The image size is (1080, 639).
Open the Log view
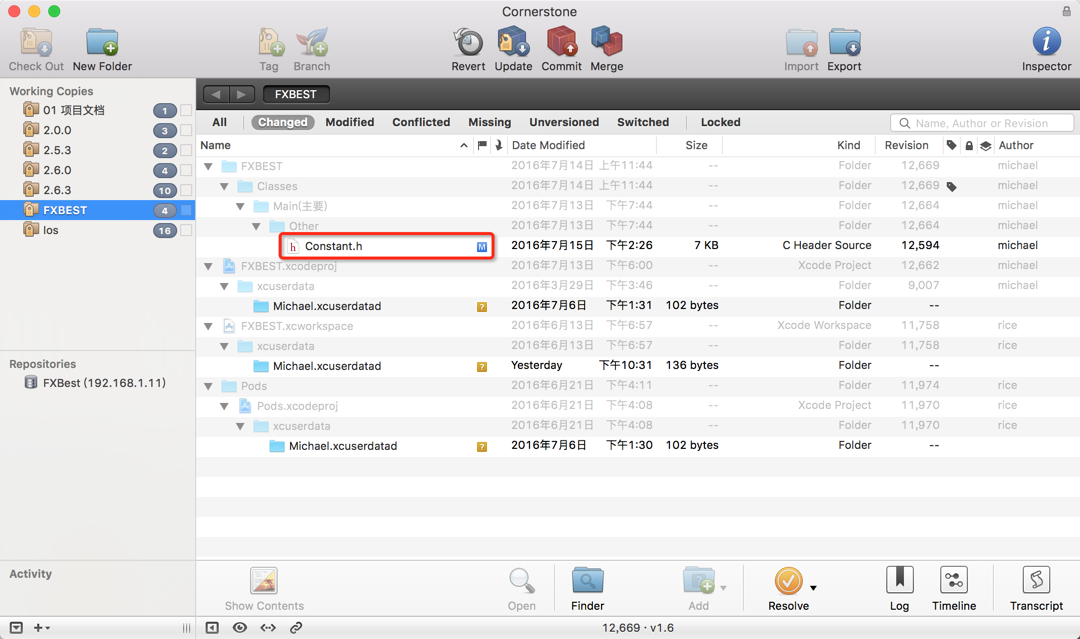900,580
